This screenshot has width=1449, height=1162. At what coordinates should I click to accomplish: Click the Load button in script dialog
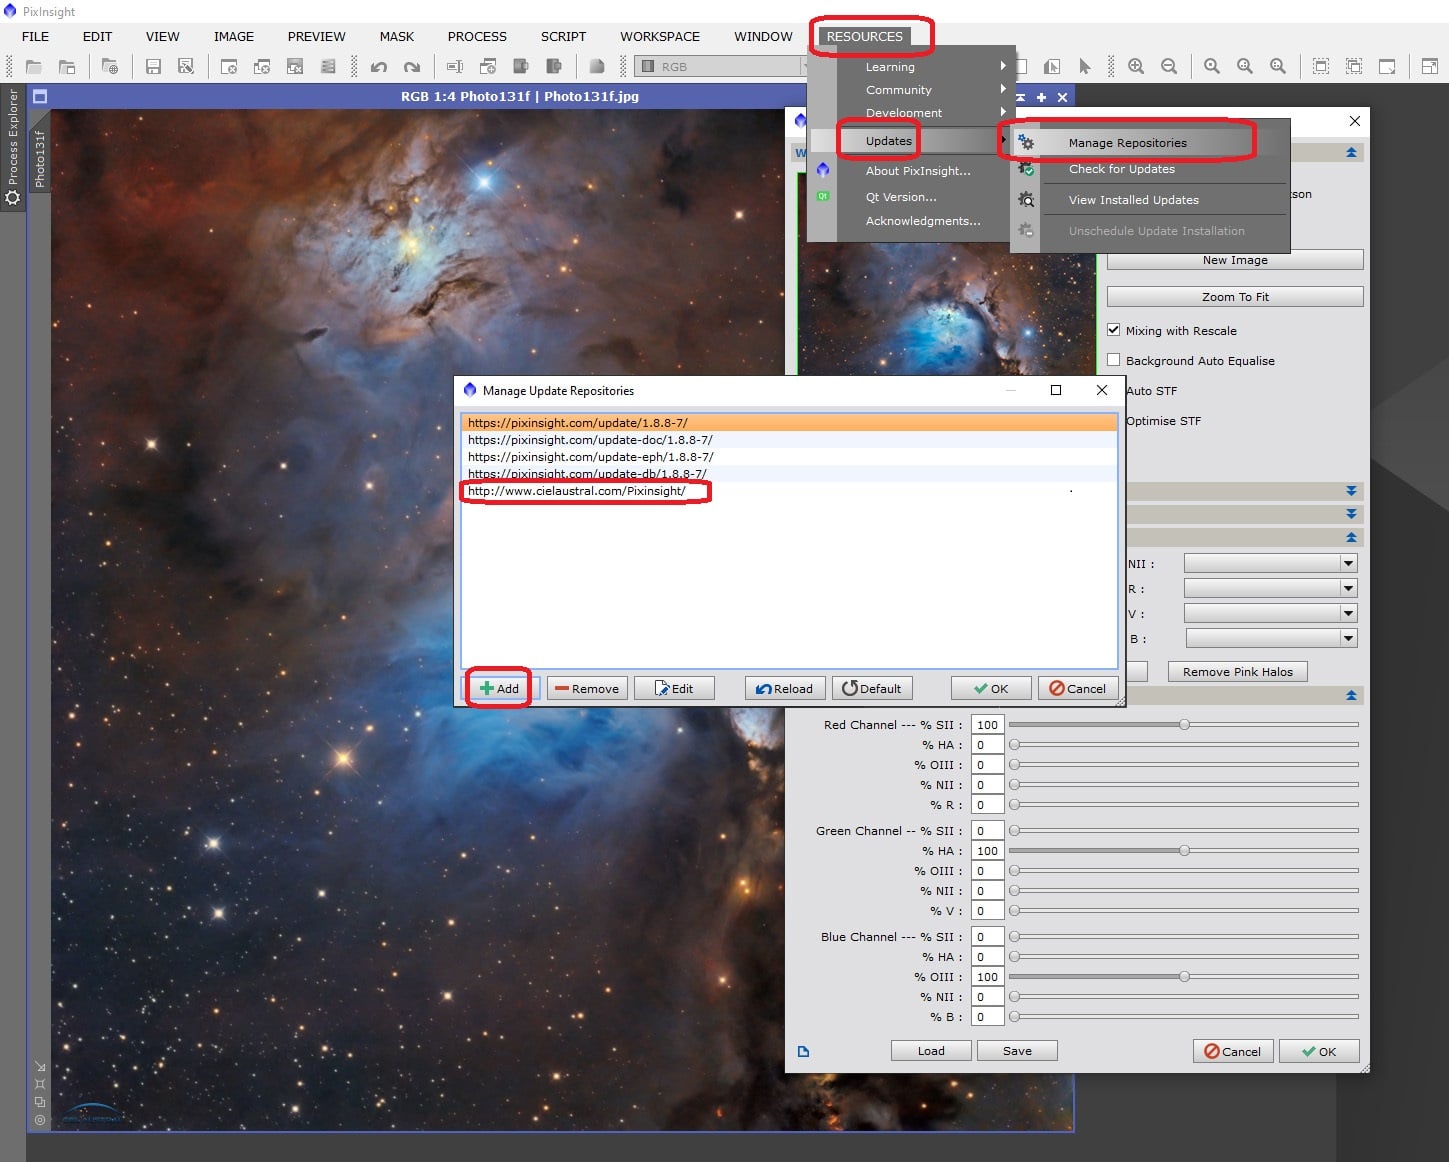(x=931, y=1051)
